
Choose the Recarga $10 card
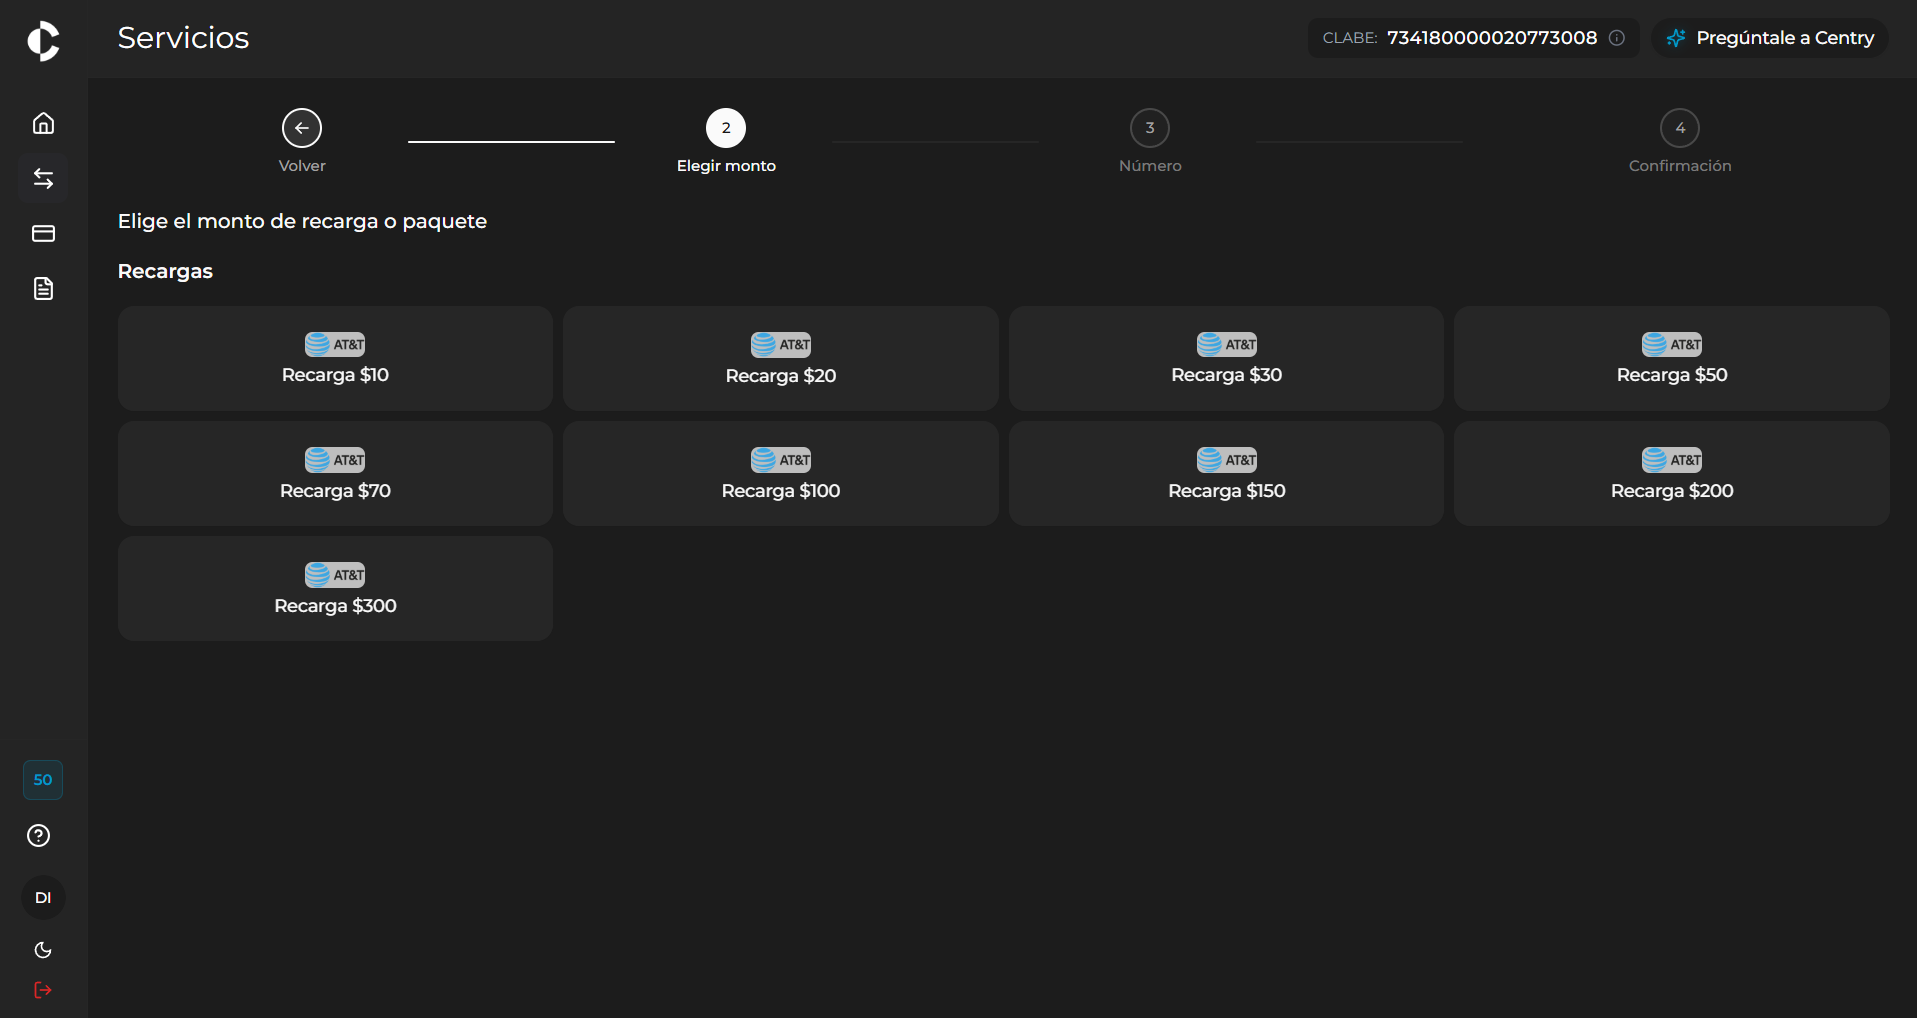point(335,359)
